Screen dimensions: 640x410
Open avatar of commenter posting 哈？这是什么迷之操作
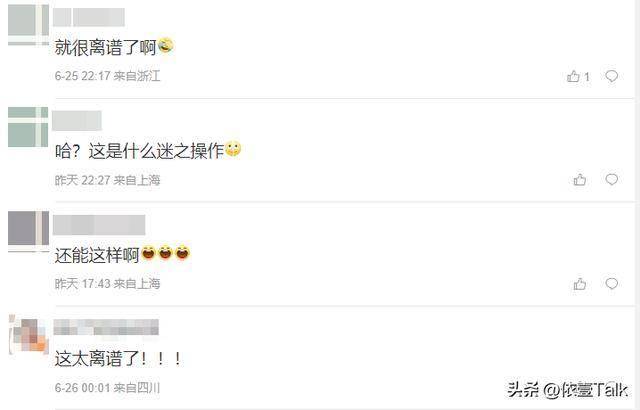tap(28, 127)
